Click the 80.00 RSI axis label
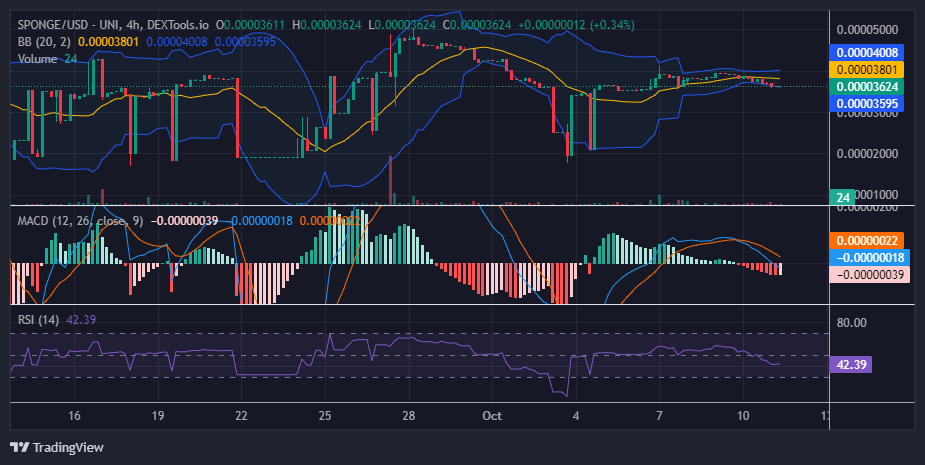The image size is (925, 465). pyautogui.click(x=851, y=323)
